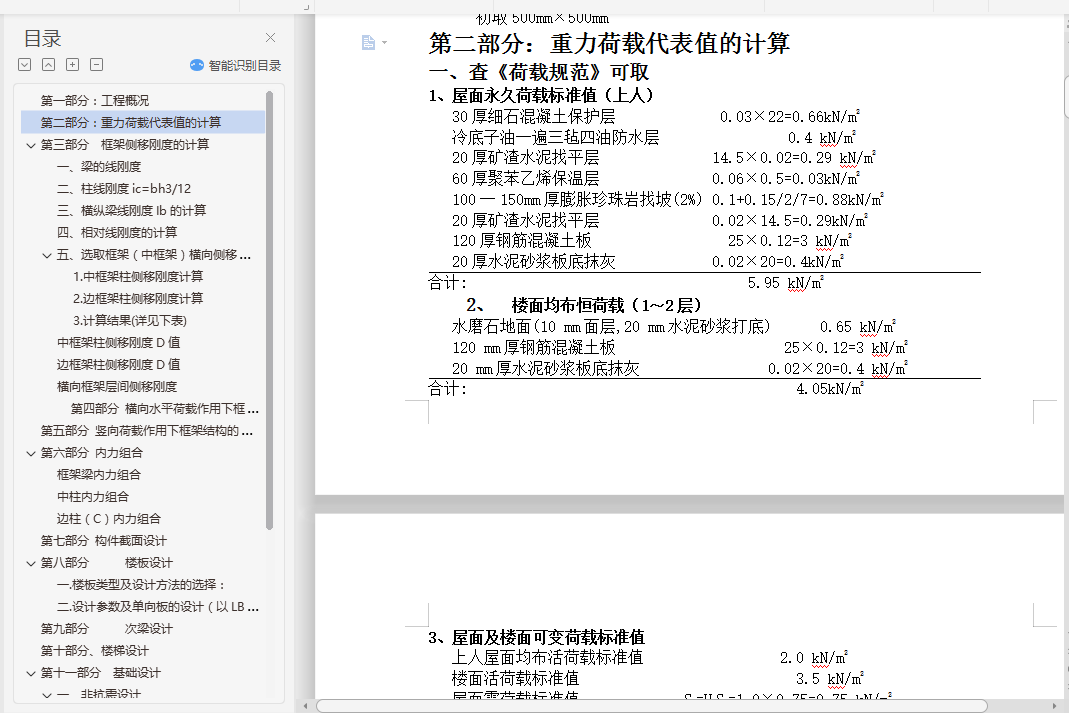Viewport: 1069px width, 713px height.
Task: Click the document heading 第二部分：重力荷载代表值的计算
Action: [x=609, y=44]
